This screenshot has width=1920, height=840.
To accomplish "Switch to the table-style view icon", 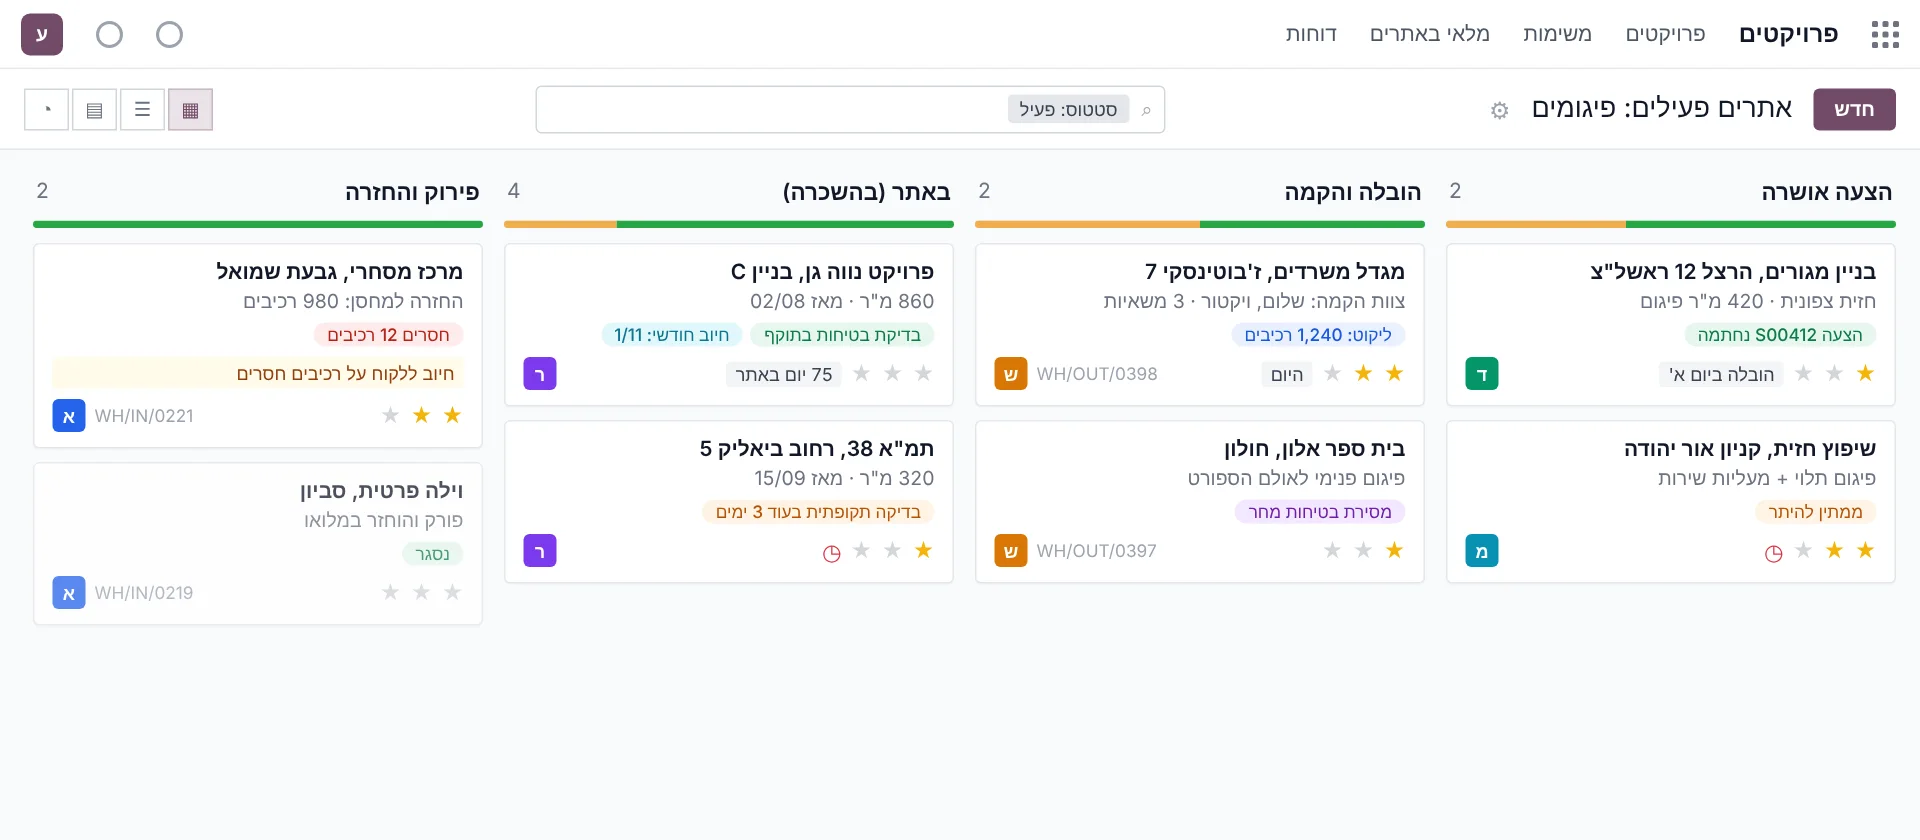I will [94, 110].
